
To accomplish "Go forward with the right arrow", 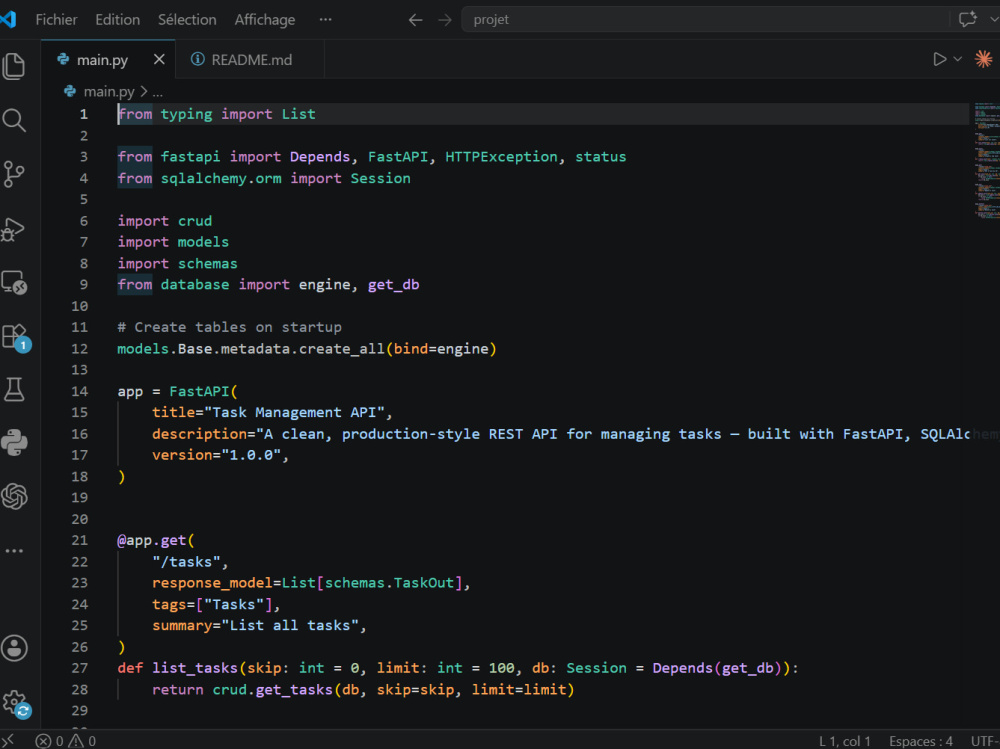I will coord(445,20).
